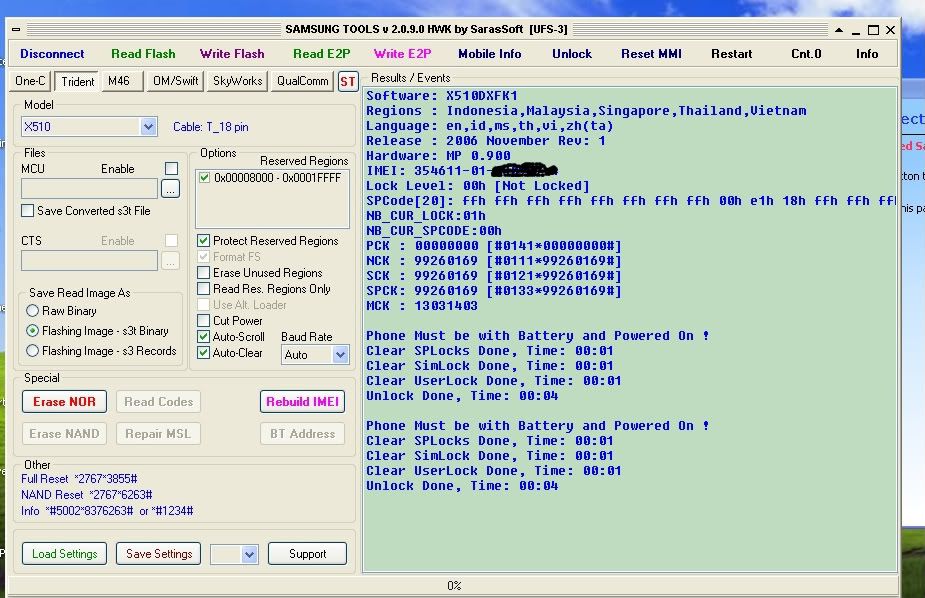Expand the Model X510 dropdown
Image resolution: width=925 pixels, height=598 pixels.
pyautogui.click(x=148, y=126)
